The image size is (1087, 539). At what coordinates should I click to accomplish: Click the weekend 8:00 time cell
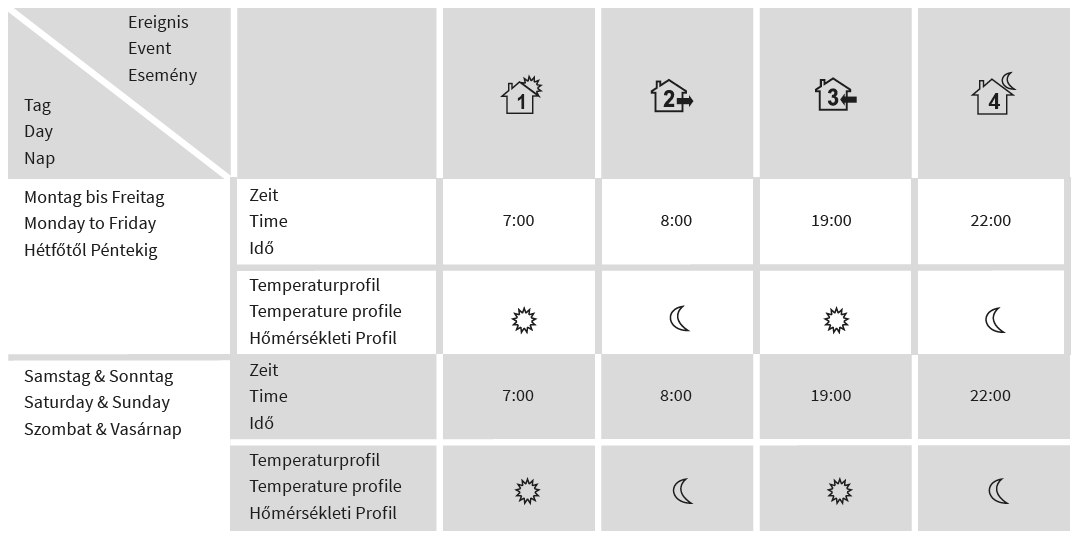pyautogui.click(x=676, y=396)
